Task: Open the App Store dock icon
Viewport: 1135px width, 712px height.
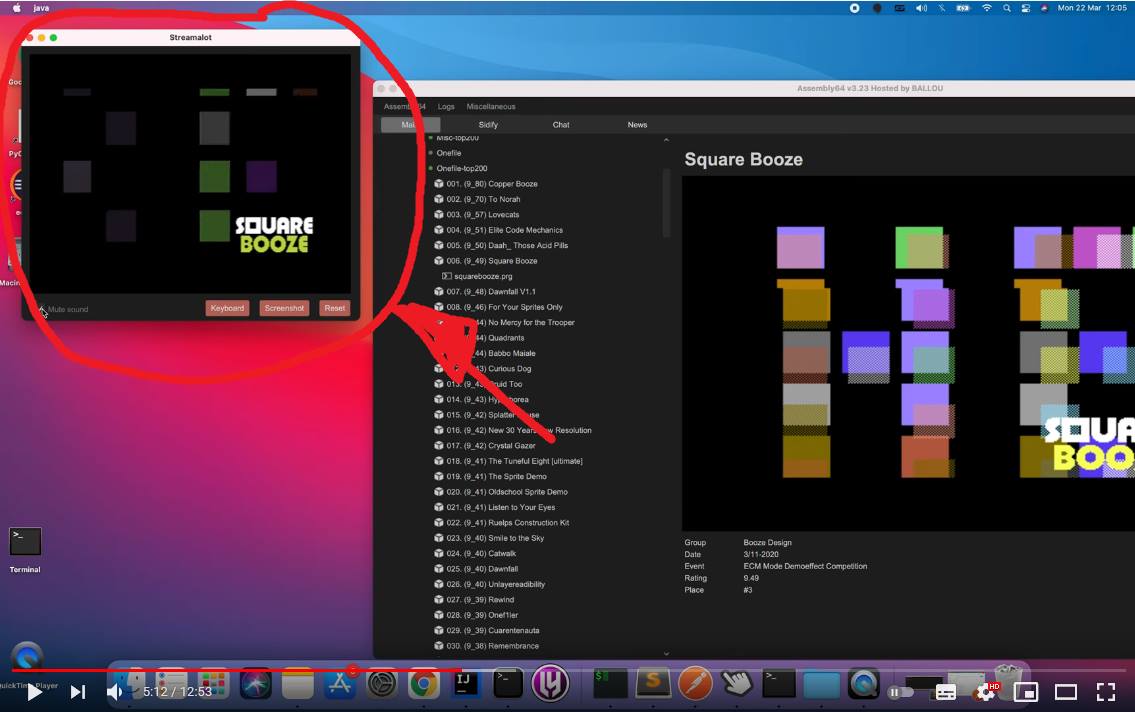Action: 339,684
